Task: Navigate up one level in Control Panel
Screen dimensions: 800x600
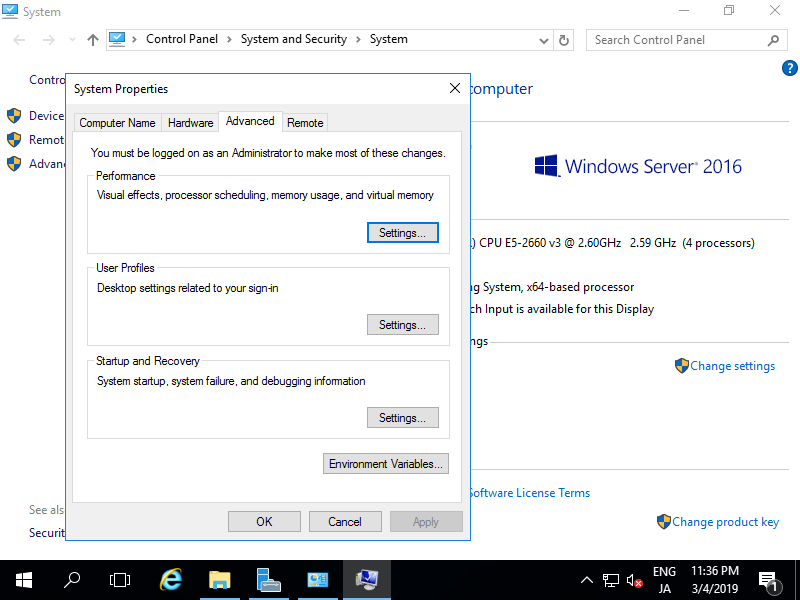Action: pos(91,40)
